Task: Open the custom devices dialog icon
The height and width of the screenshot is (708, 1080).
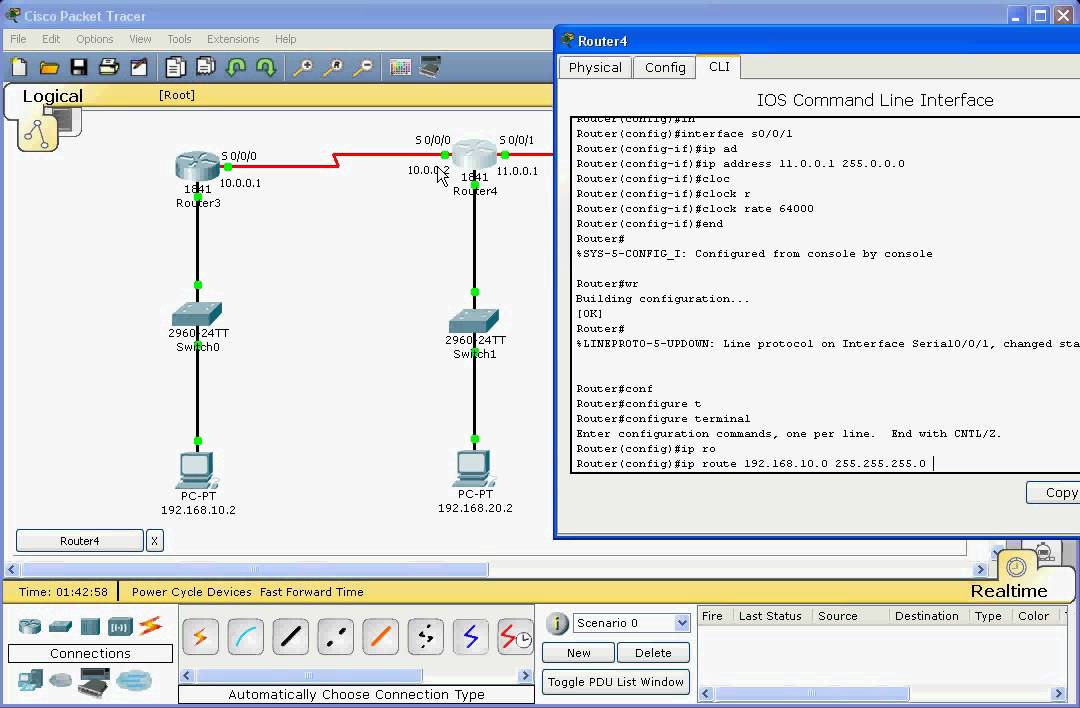Action: pos(430,67)
